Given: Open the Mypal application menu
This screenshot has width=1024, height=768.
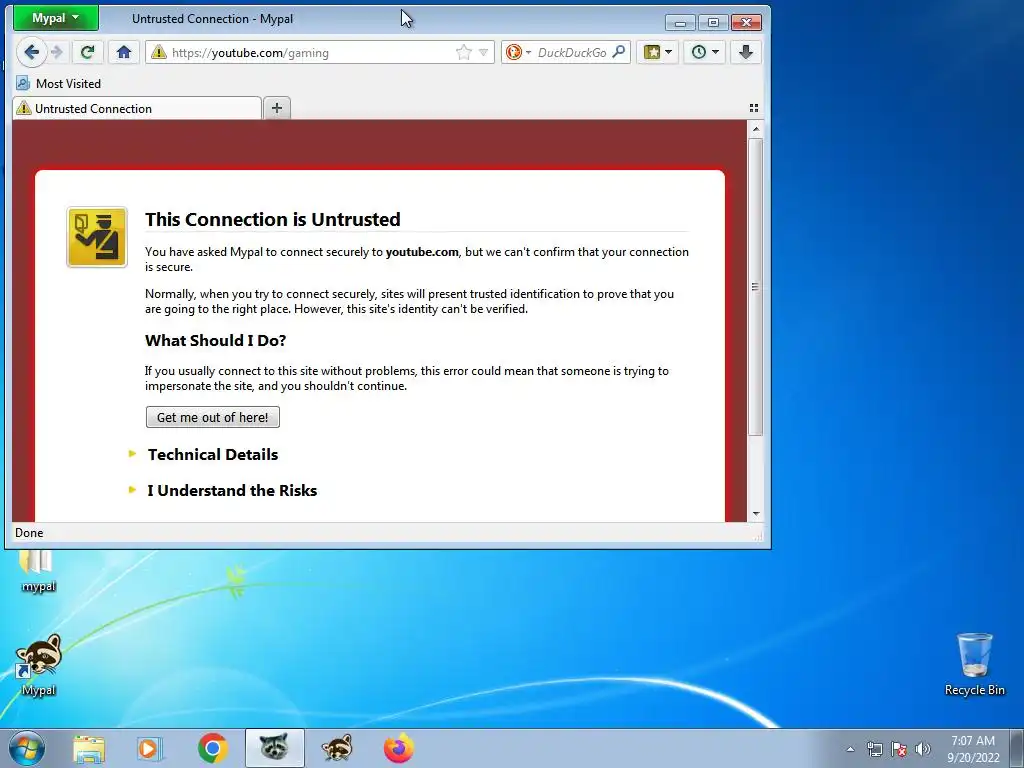Looking at the screenshot, I should point(56,18).
